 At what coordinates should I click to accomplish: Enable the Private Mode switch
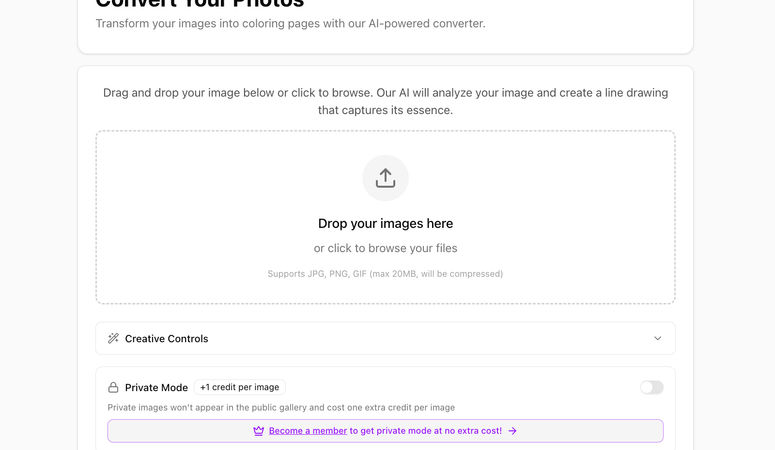651,387
